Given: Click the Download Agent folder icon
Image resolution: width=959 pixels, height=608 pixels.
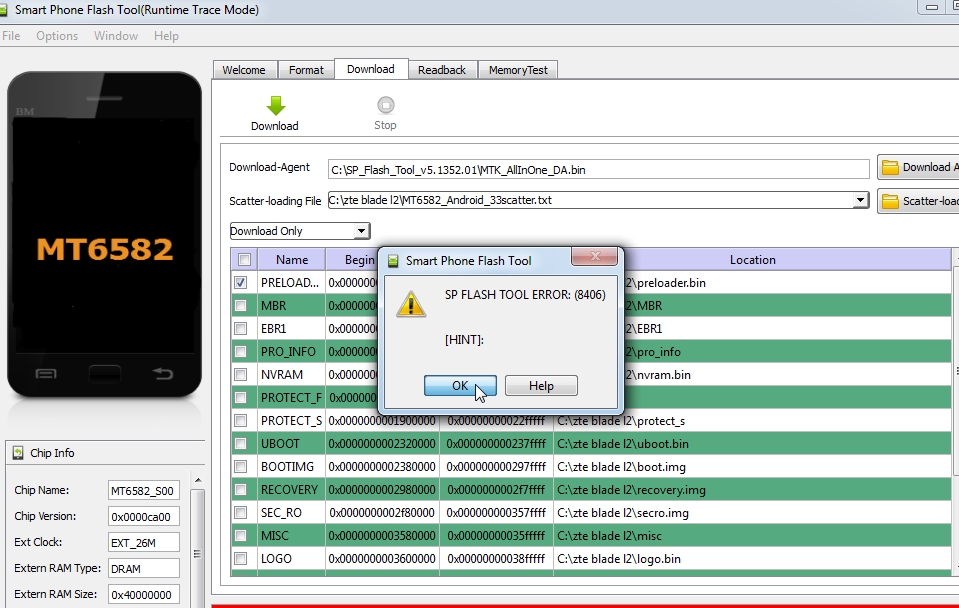Looking at the screenshot, I should pyautogui.click(x=889, y=168).
